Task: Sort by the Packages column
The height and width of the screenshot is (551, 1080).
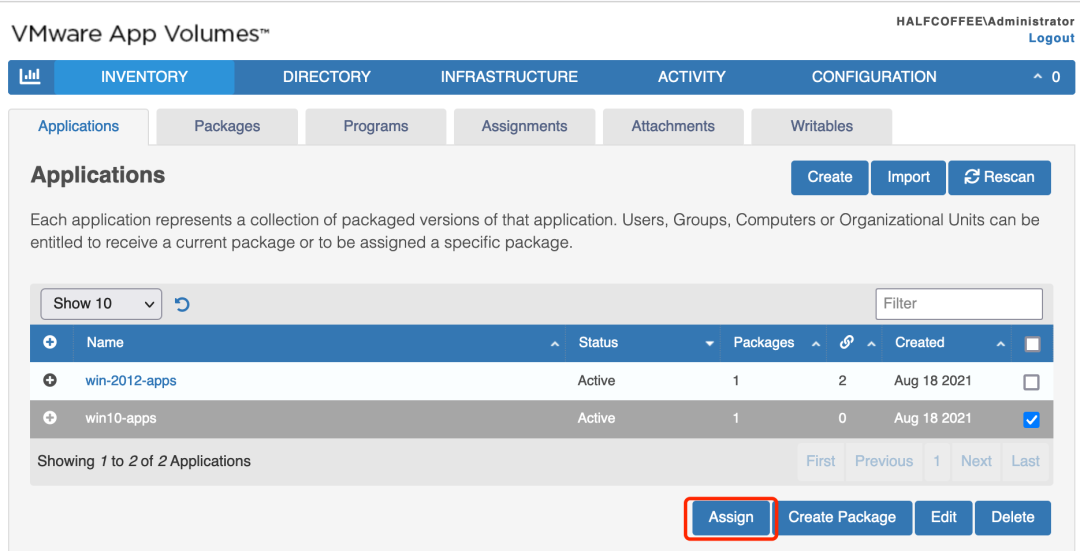Action: (774, 342)
